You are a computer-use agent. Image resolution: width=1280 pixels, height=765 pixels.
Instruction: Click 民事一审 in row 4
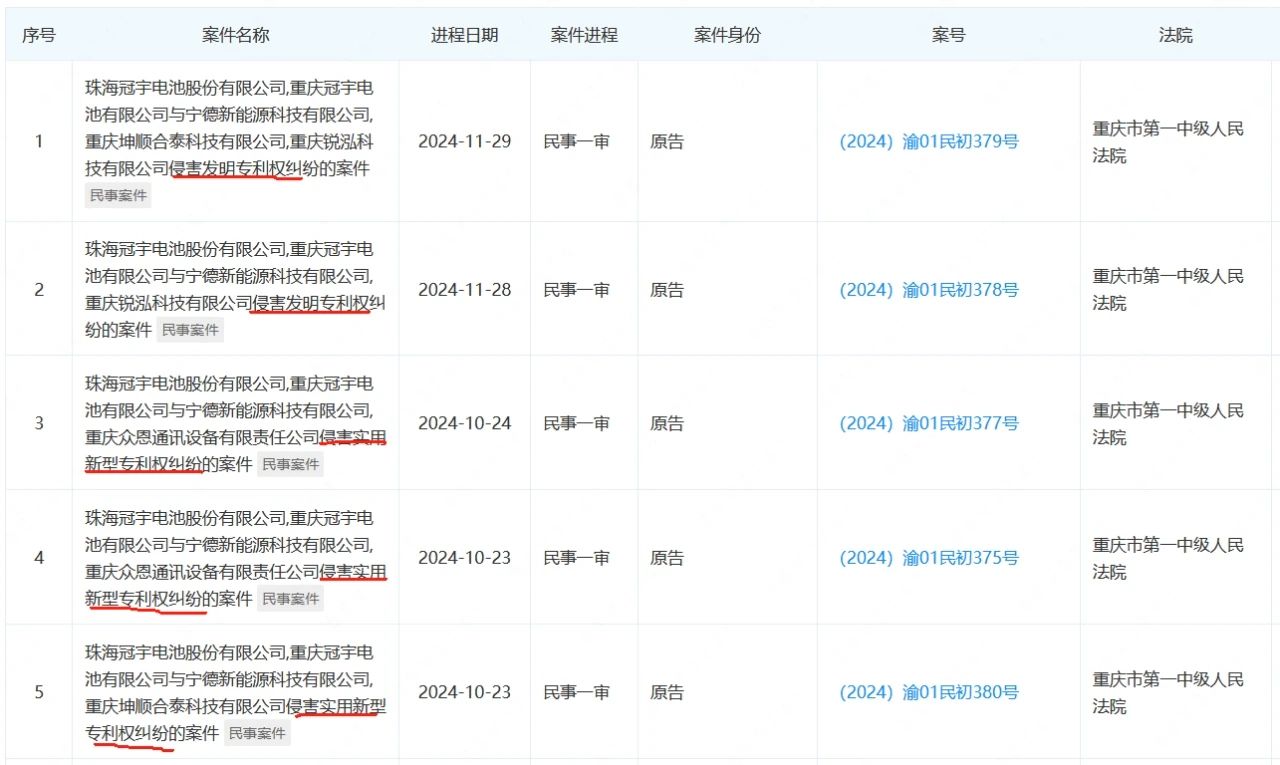(x=577, y=558)
